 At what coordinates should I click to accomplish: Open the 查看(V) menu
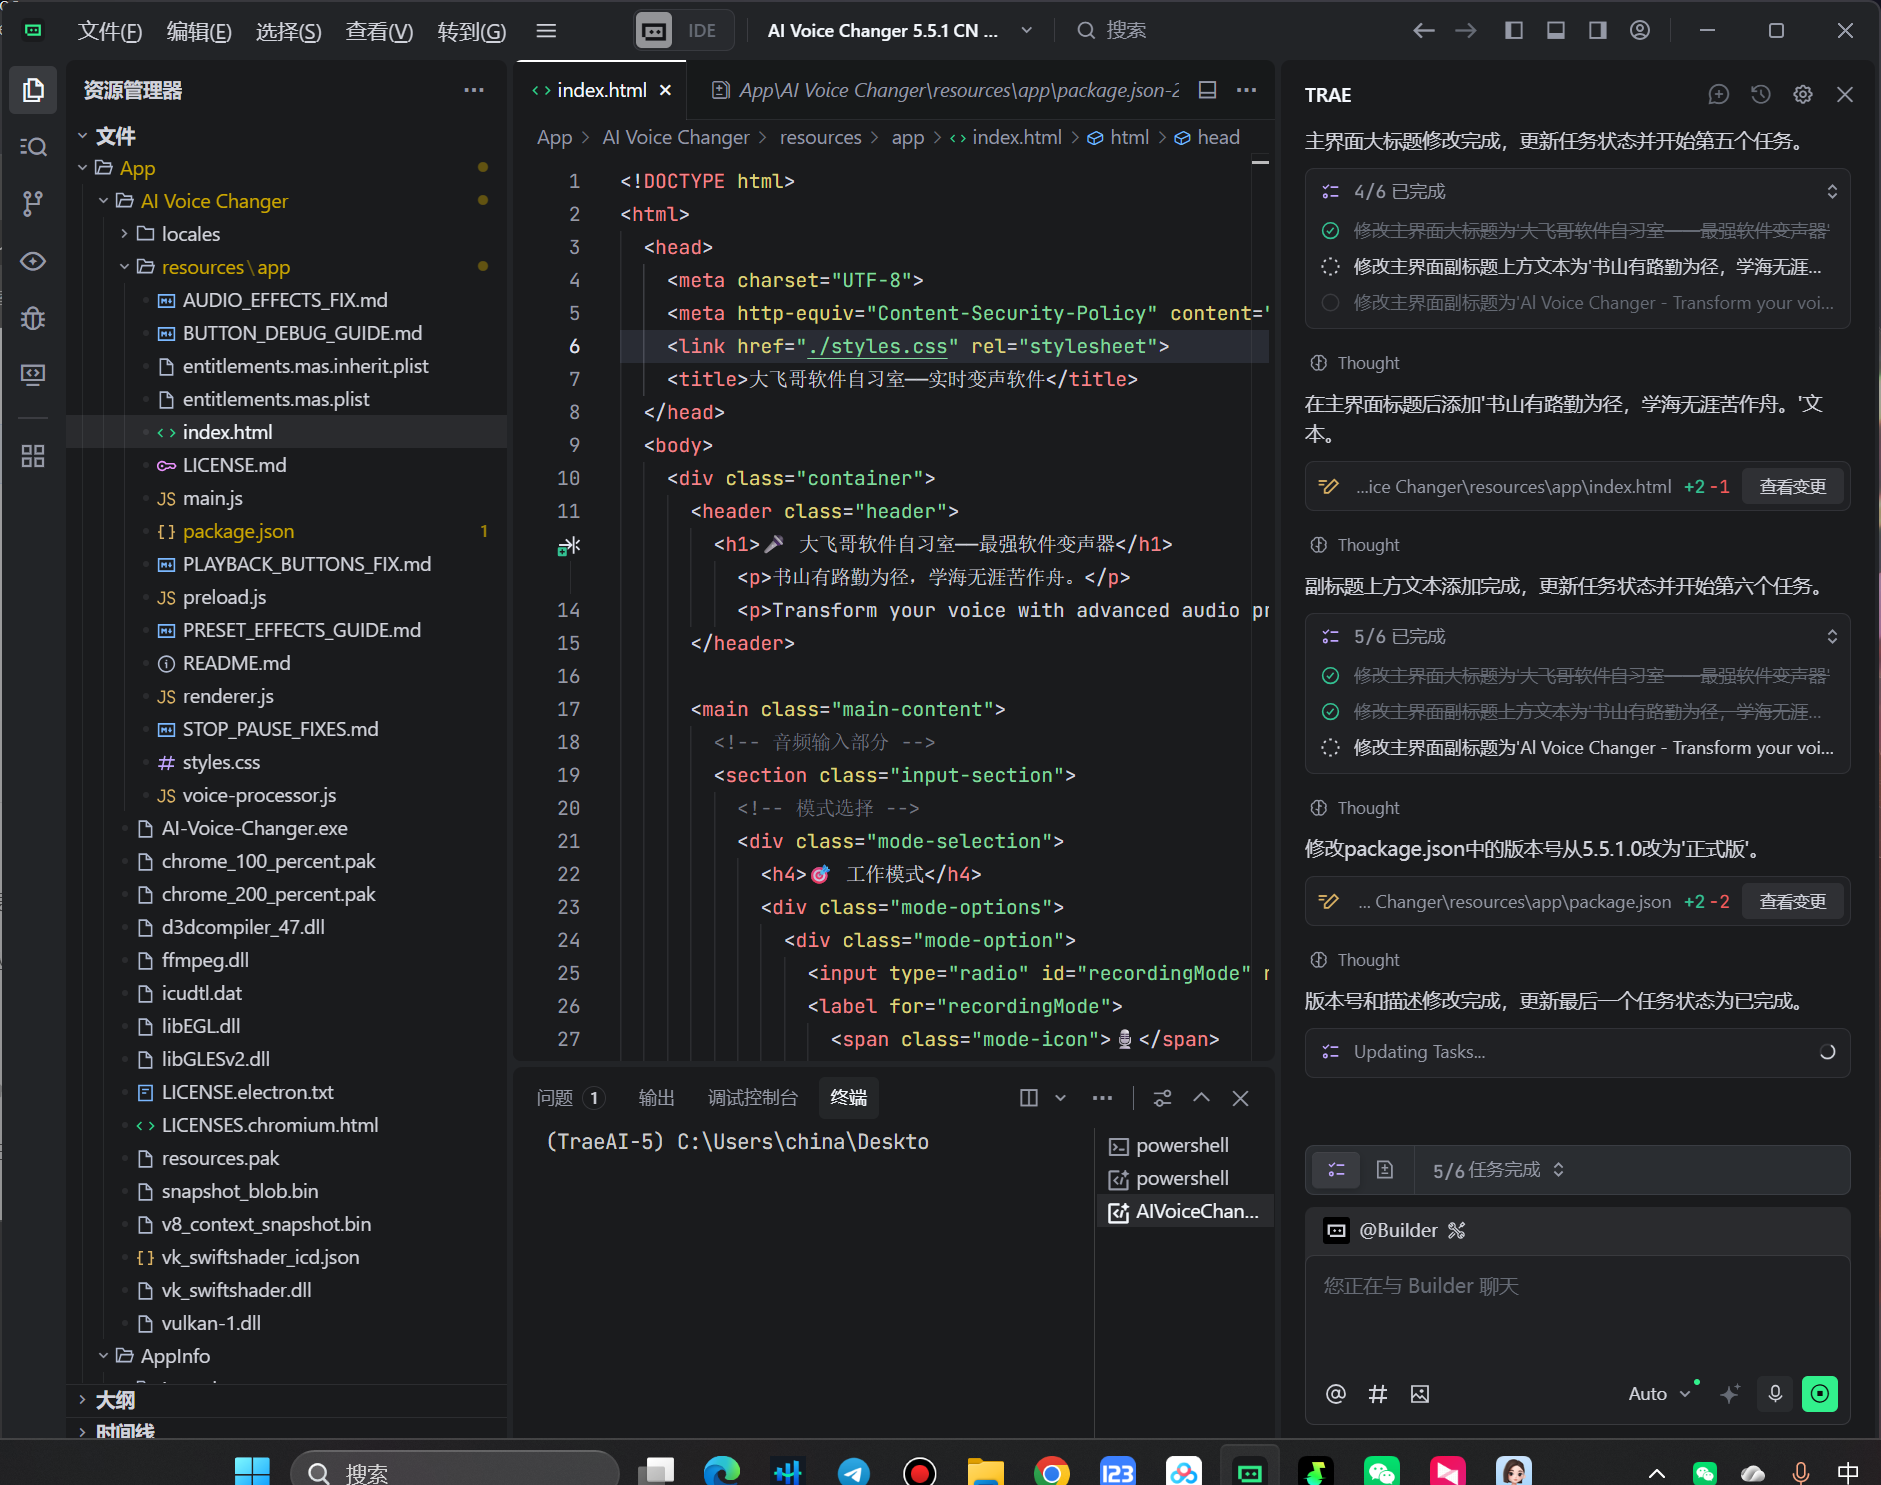(x=379, y=31)
